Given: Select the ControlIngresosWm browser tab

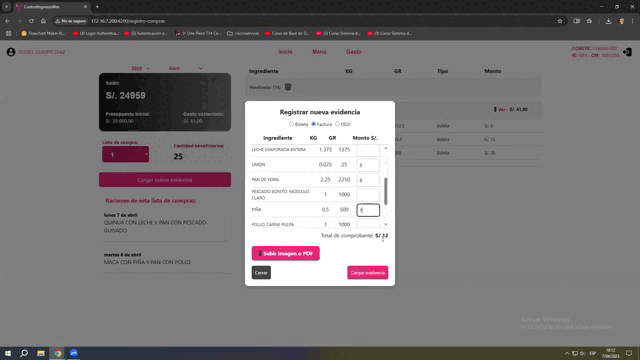Looking at the screenshot, I should click(52, 7).
